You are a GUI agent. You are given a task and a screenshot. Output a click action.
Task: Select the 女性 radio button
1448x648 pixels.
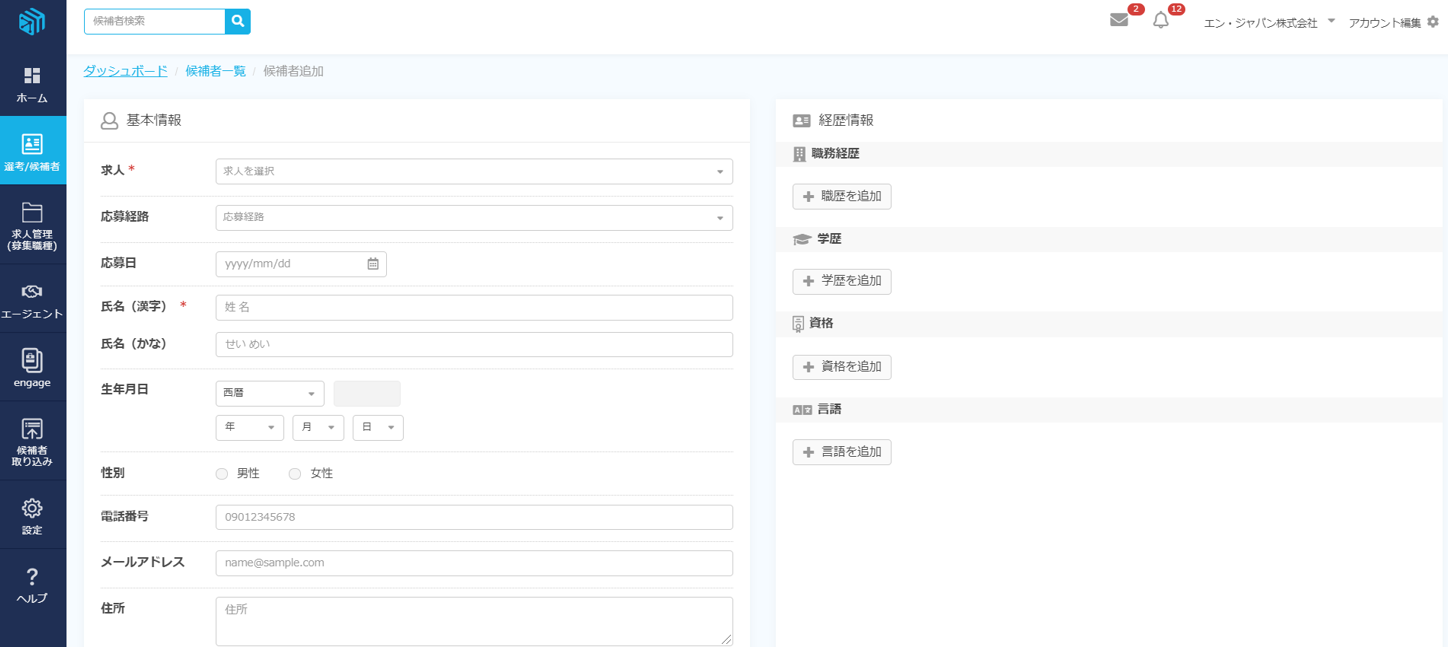295,474
